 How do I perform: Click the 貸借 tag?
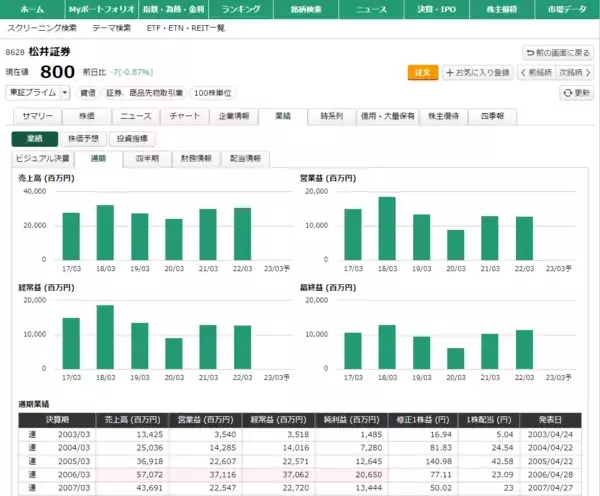point(88,93)
